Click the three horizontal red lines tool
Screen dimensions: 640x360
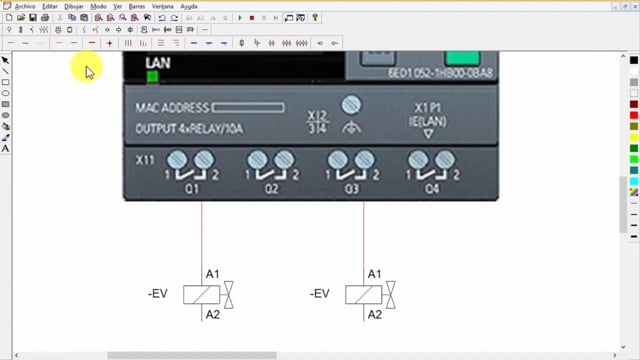(161, 43)
